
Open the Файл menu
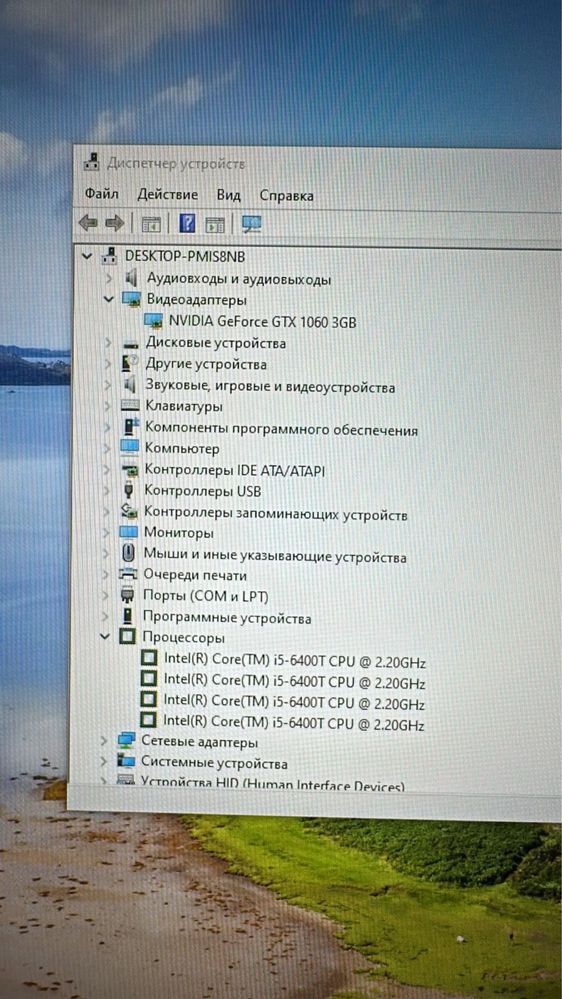click(x=101, y=193)
